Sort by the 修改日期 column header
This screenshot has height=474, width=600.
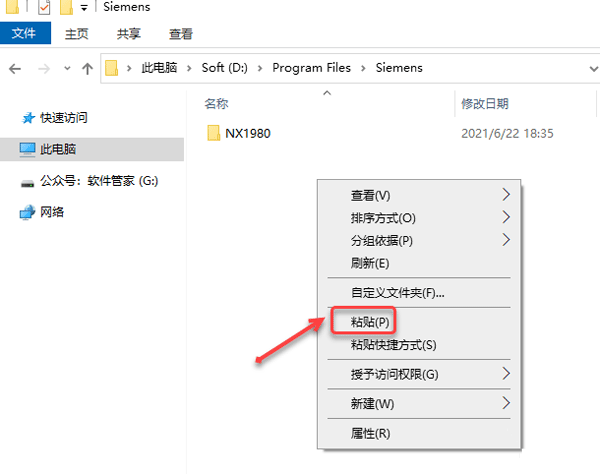485,104
